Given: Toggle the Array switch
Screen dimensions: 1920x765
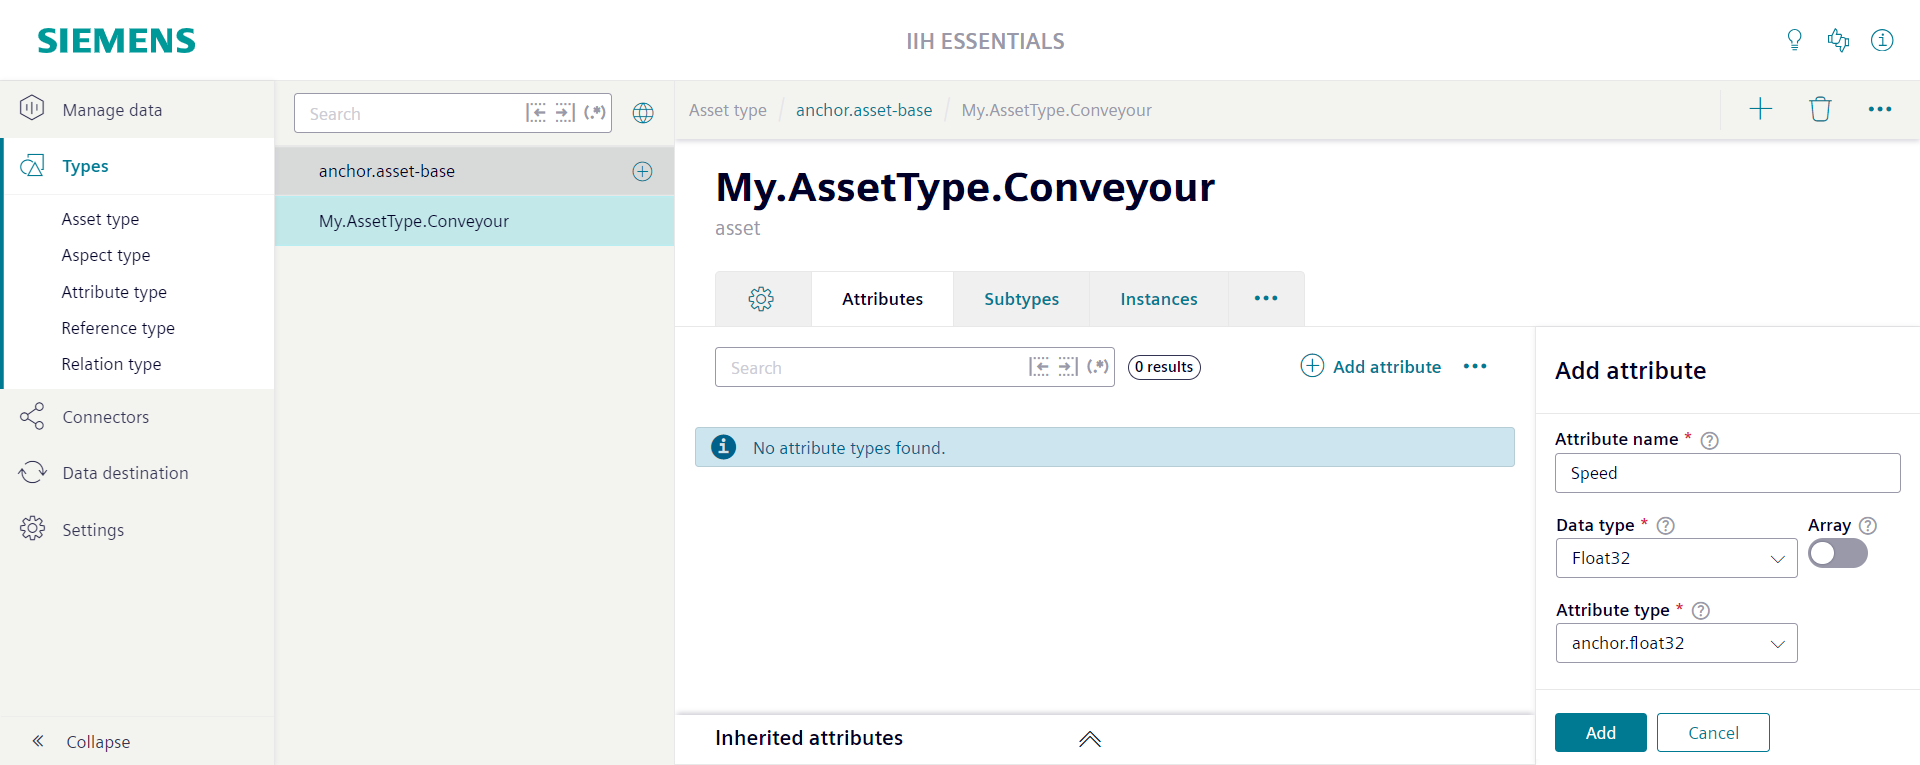Looking at the screenshot, I should point(1838,553).
